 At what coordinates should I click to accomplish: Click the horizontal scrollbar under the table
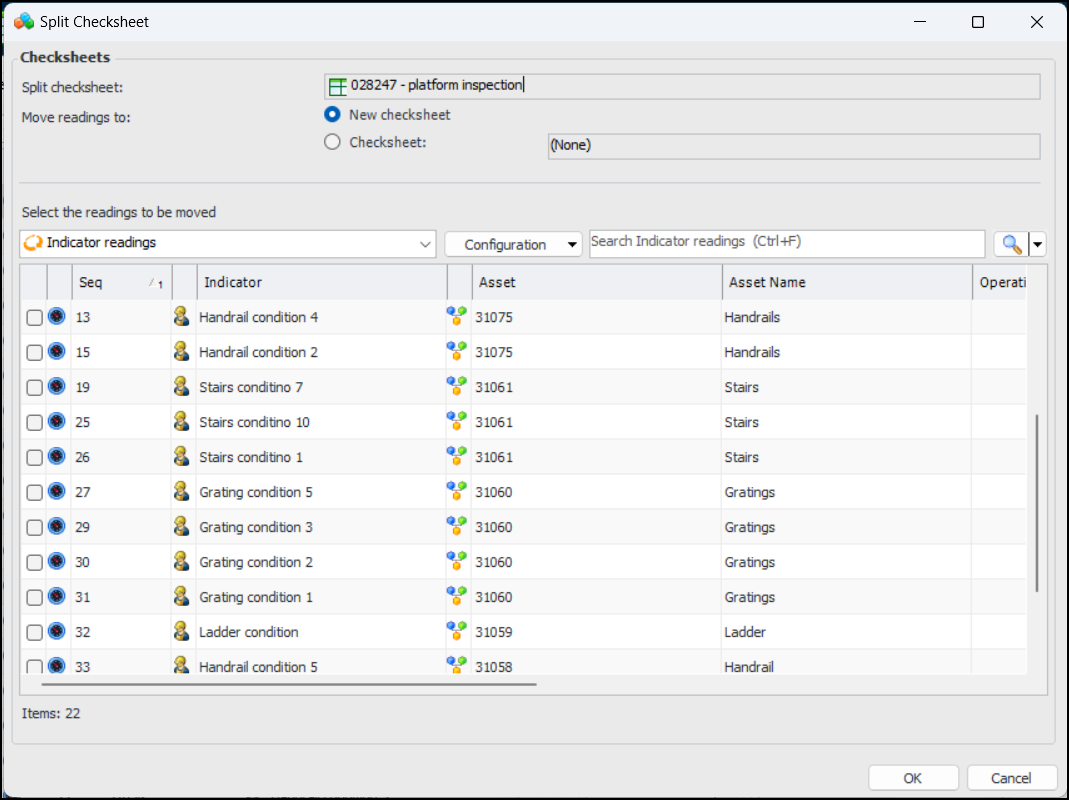click(290, 685)
